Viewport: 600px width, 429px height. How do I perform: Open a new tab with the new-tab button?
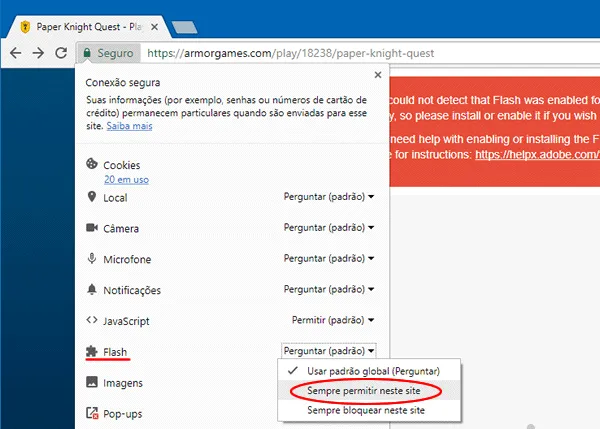(x=185, y=27)
